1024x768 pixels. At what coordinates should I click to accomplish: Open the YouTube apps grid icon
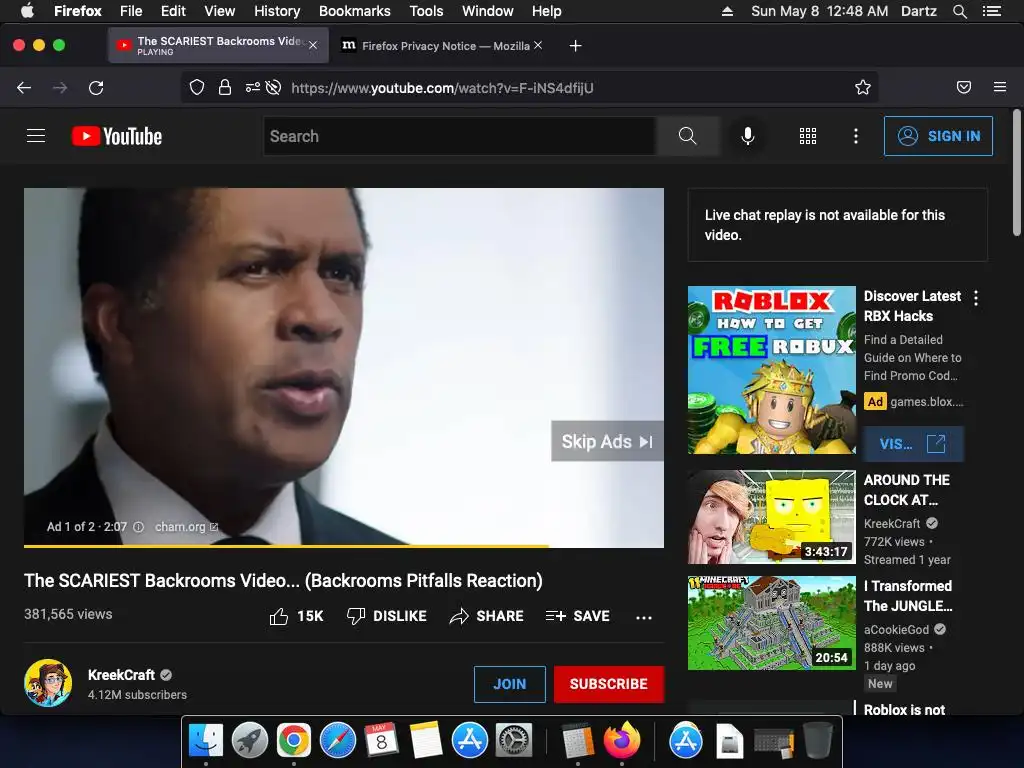[x=808, y=136]
